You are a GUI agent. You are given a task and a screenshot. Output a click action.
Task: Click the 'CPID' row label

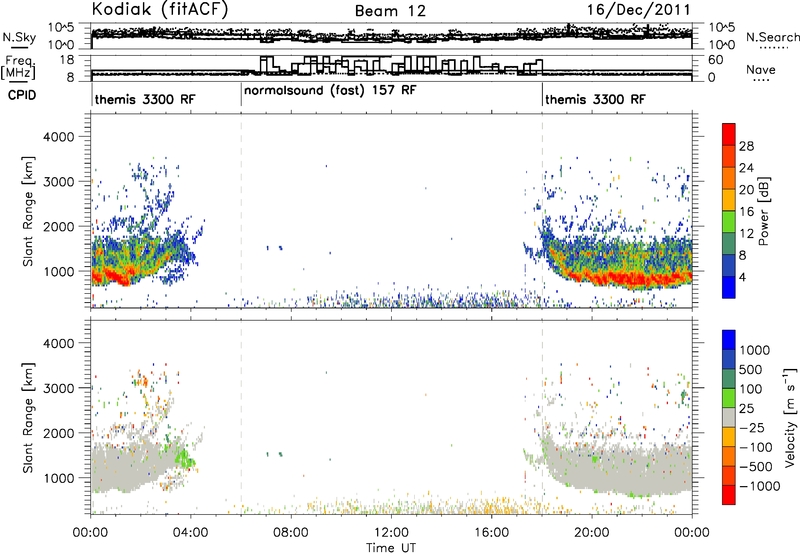(x=22, y=95)
